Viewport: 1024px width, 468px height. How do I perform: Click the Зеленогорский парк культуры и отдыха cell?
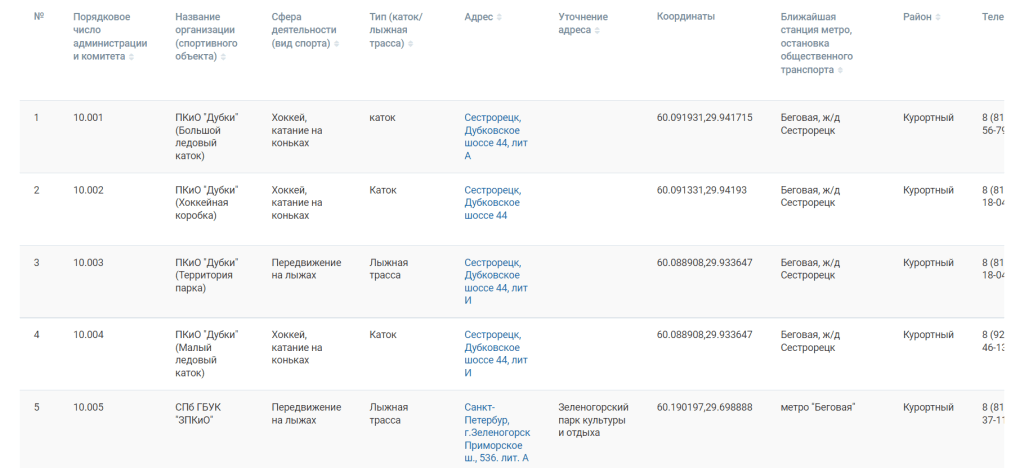(x=593, y=420)
